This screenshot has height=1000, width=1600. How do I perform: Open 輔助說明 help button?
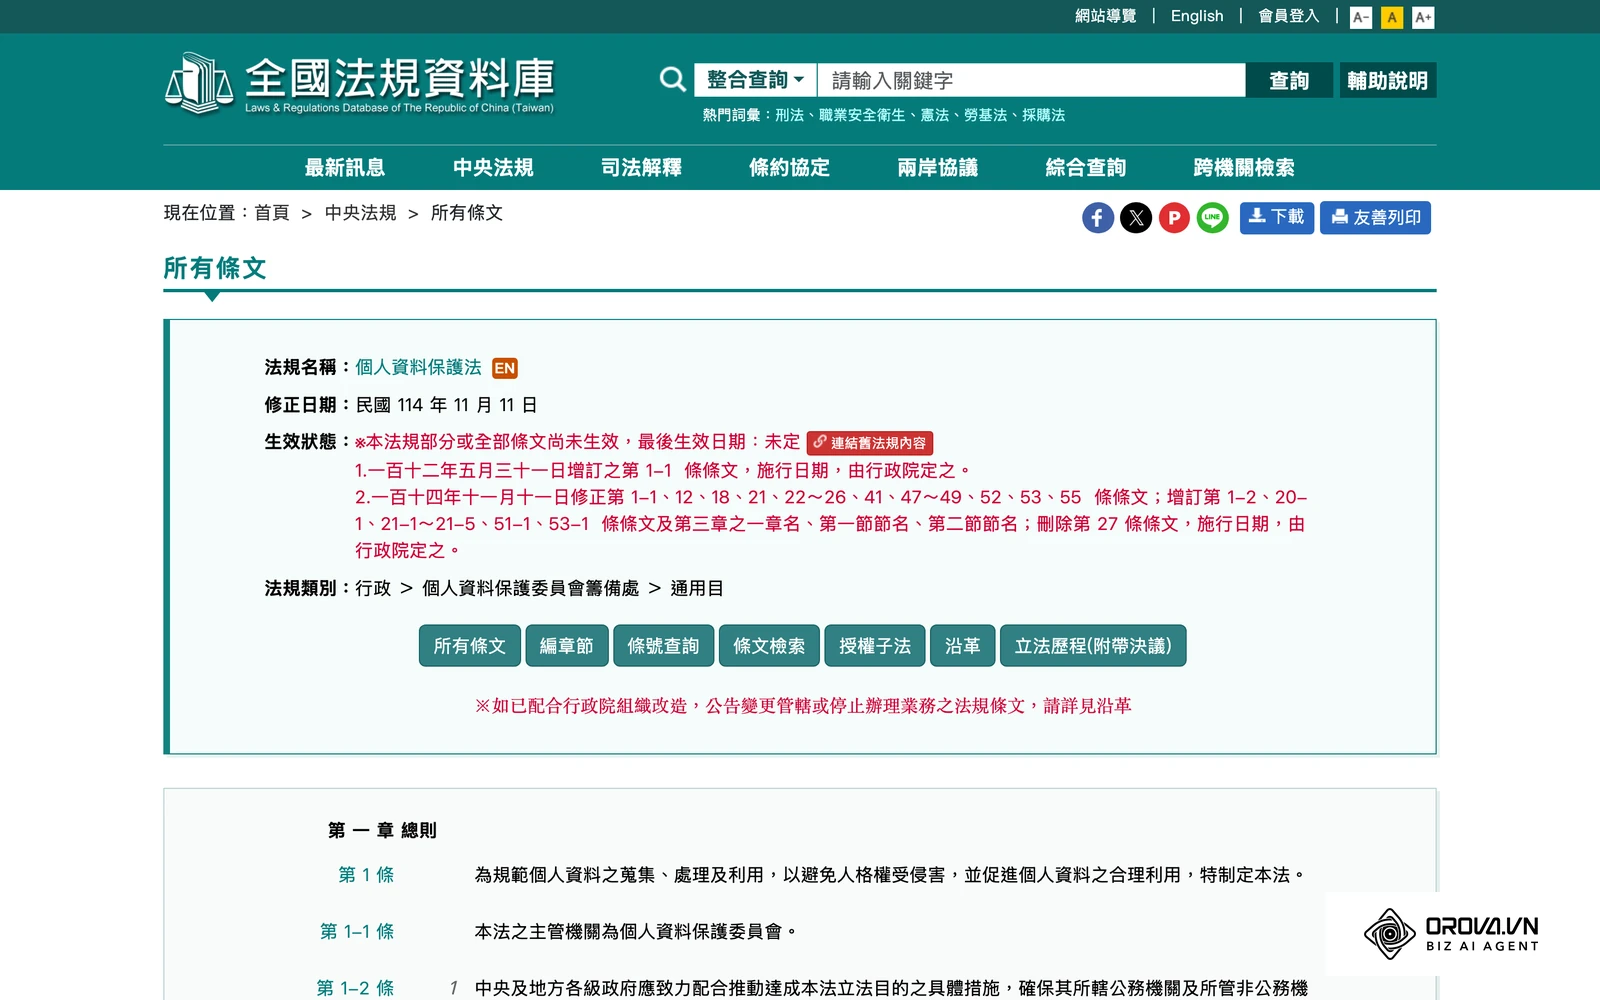pos(1388,80)
